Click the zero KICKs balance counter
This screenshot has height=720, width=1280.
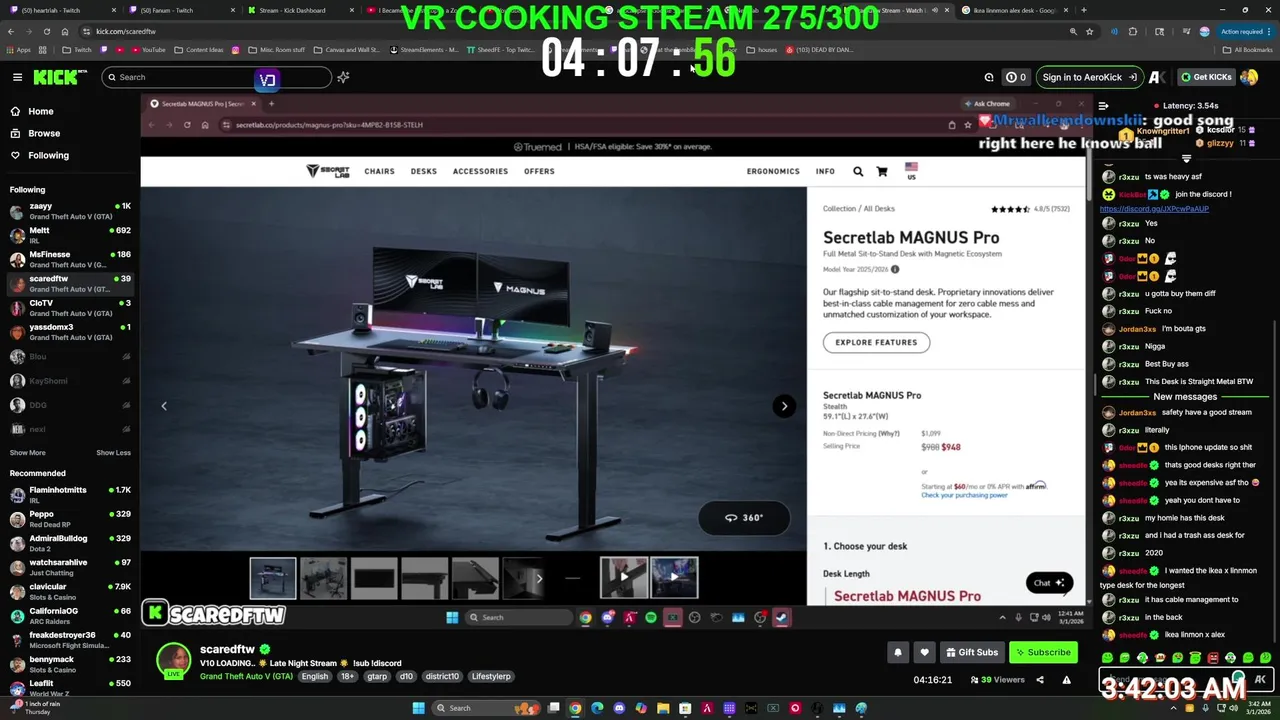(x=1016, y=77)
